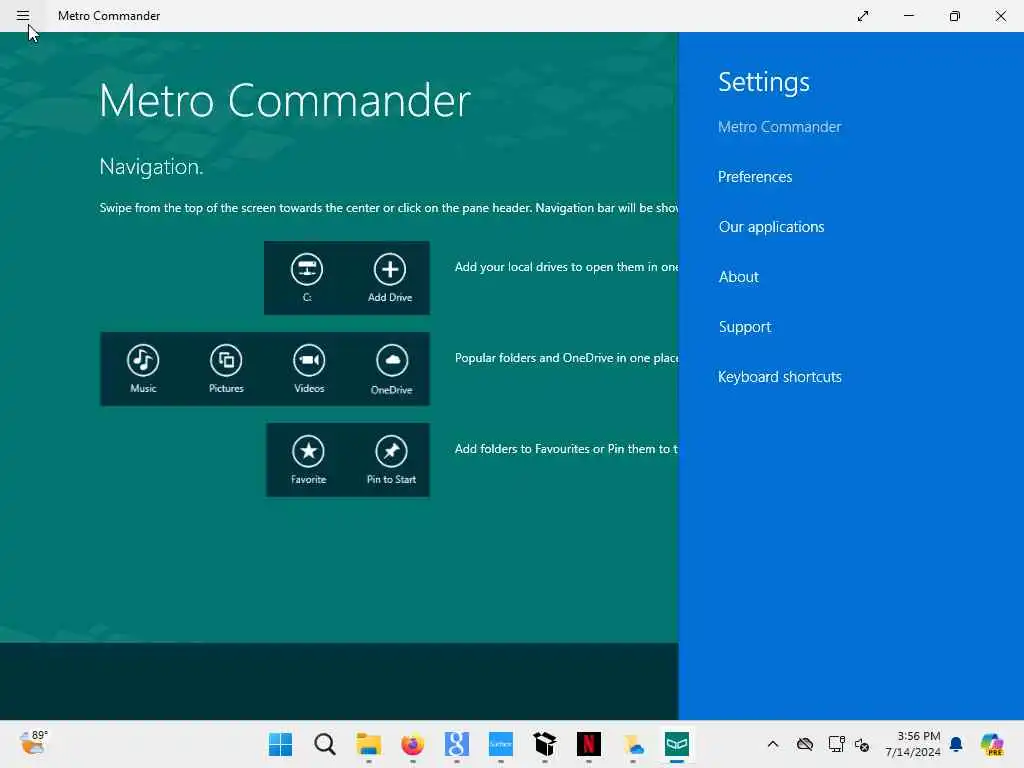Open taskbar Search icon
This screenshot has height=768, width=1024.
(325, 744)
